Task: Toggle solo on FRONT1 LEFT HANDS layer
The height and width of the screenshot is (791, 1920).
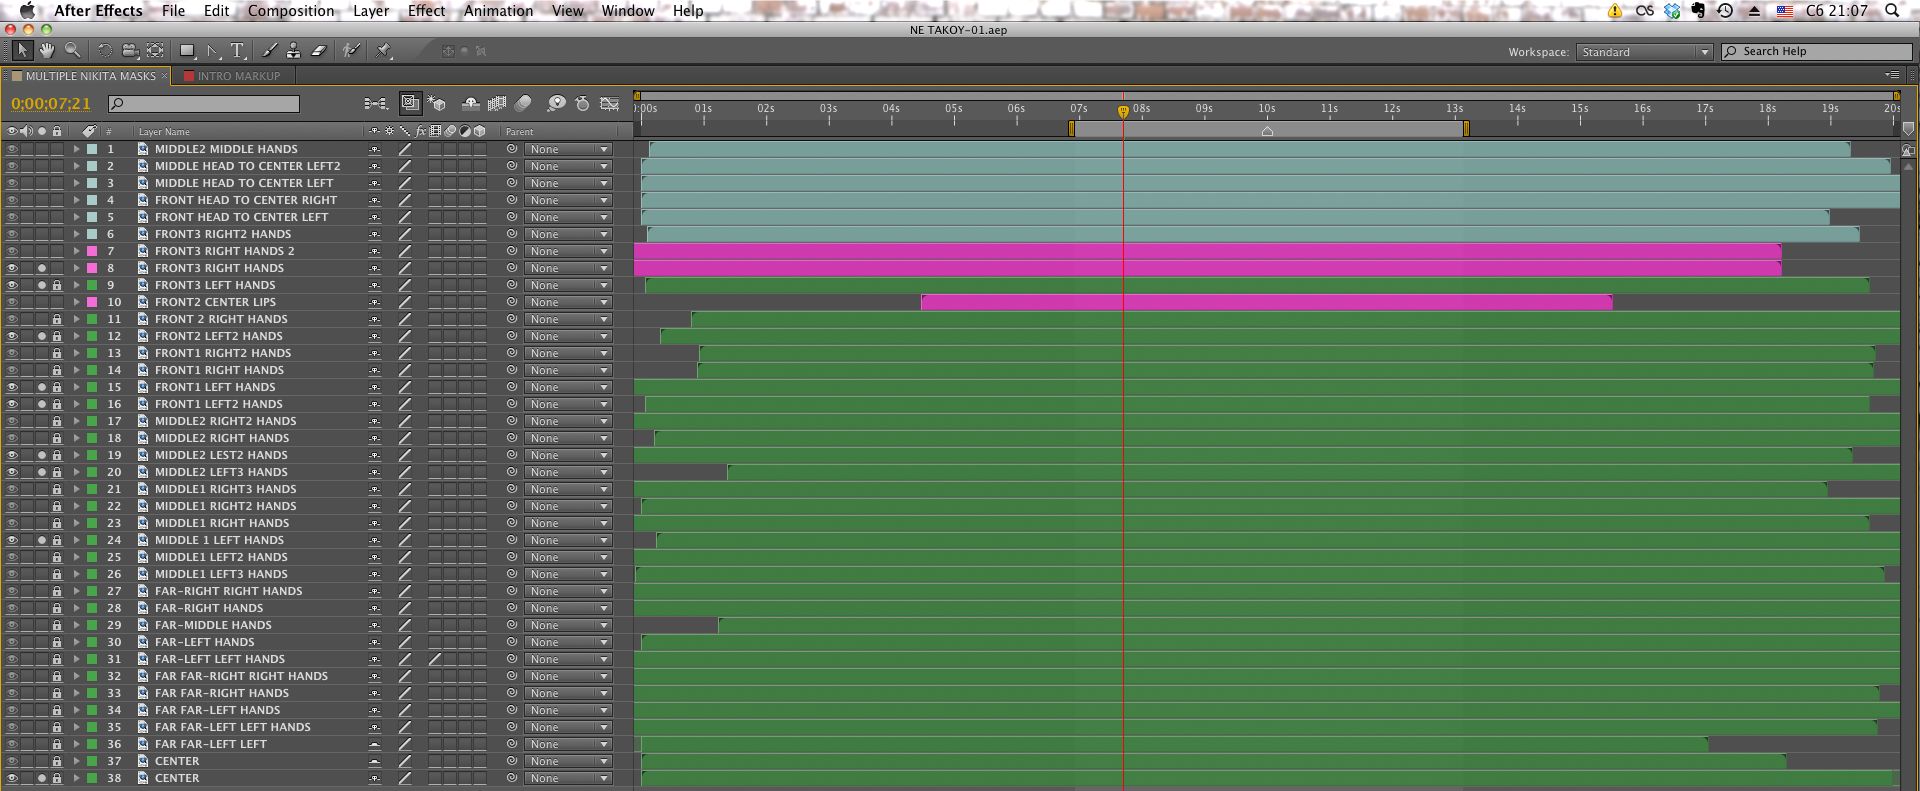Action: pyautogui.click(x=42, y=387)
